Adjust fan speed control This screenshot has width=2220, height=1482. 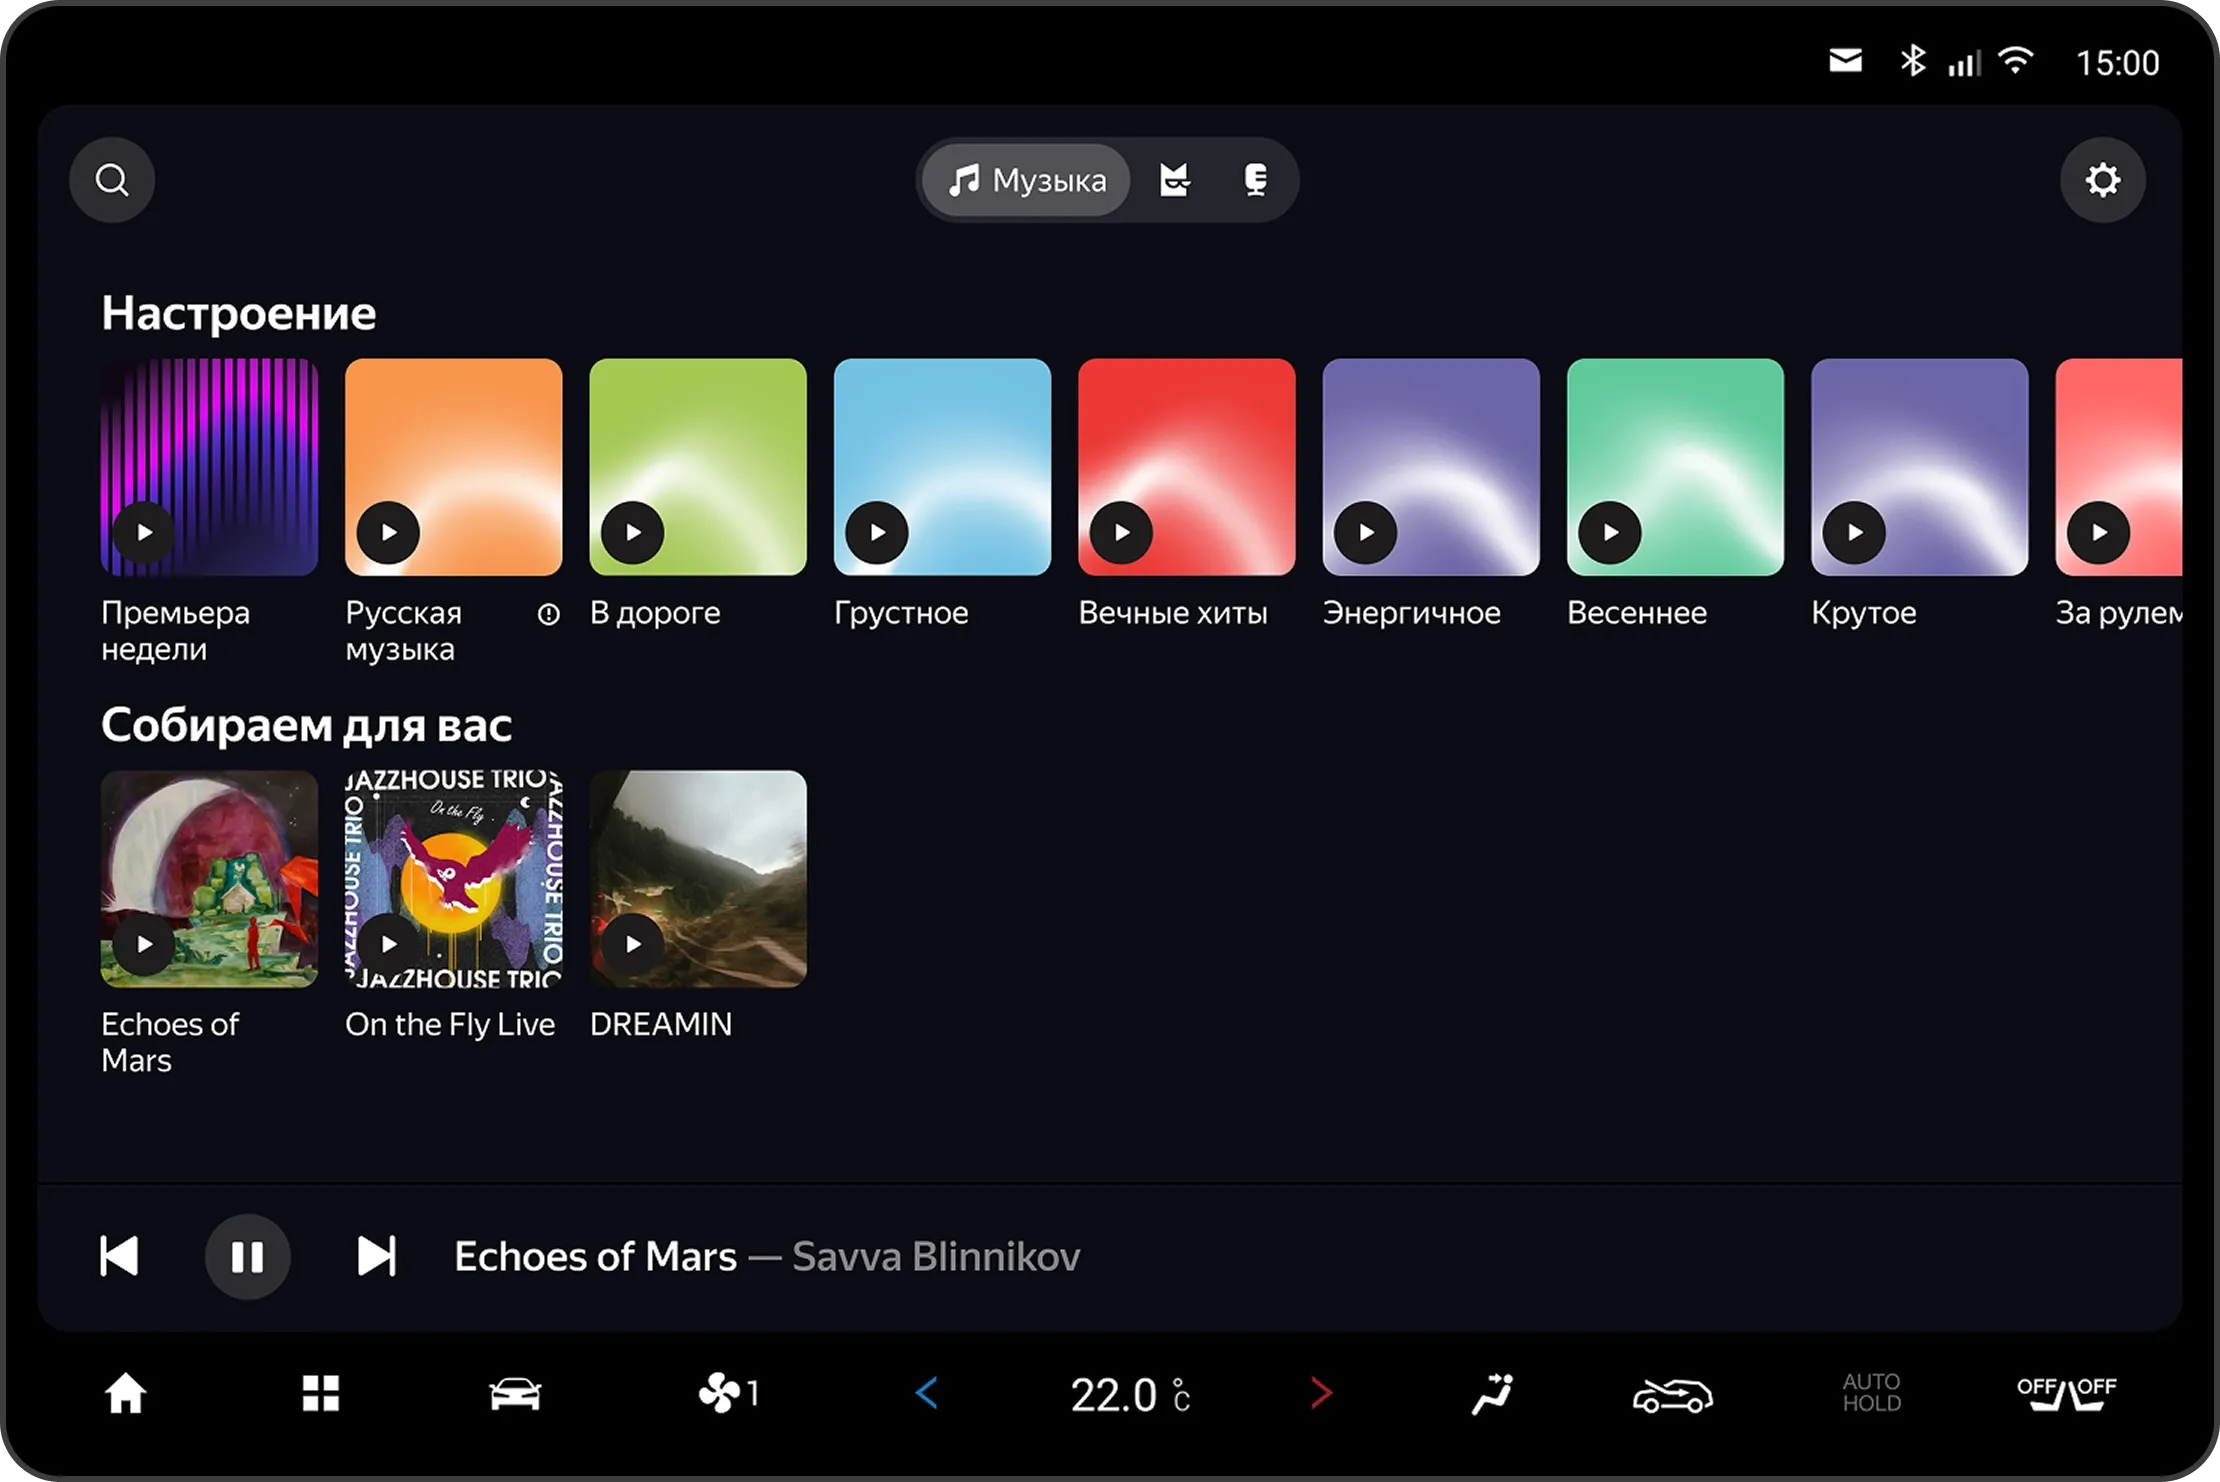point(729,1393)
